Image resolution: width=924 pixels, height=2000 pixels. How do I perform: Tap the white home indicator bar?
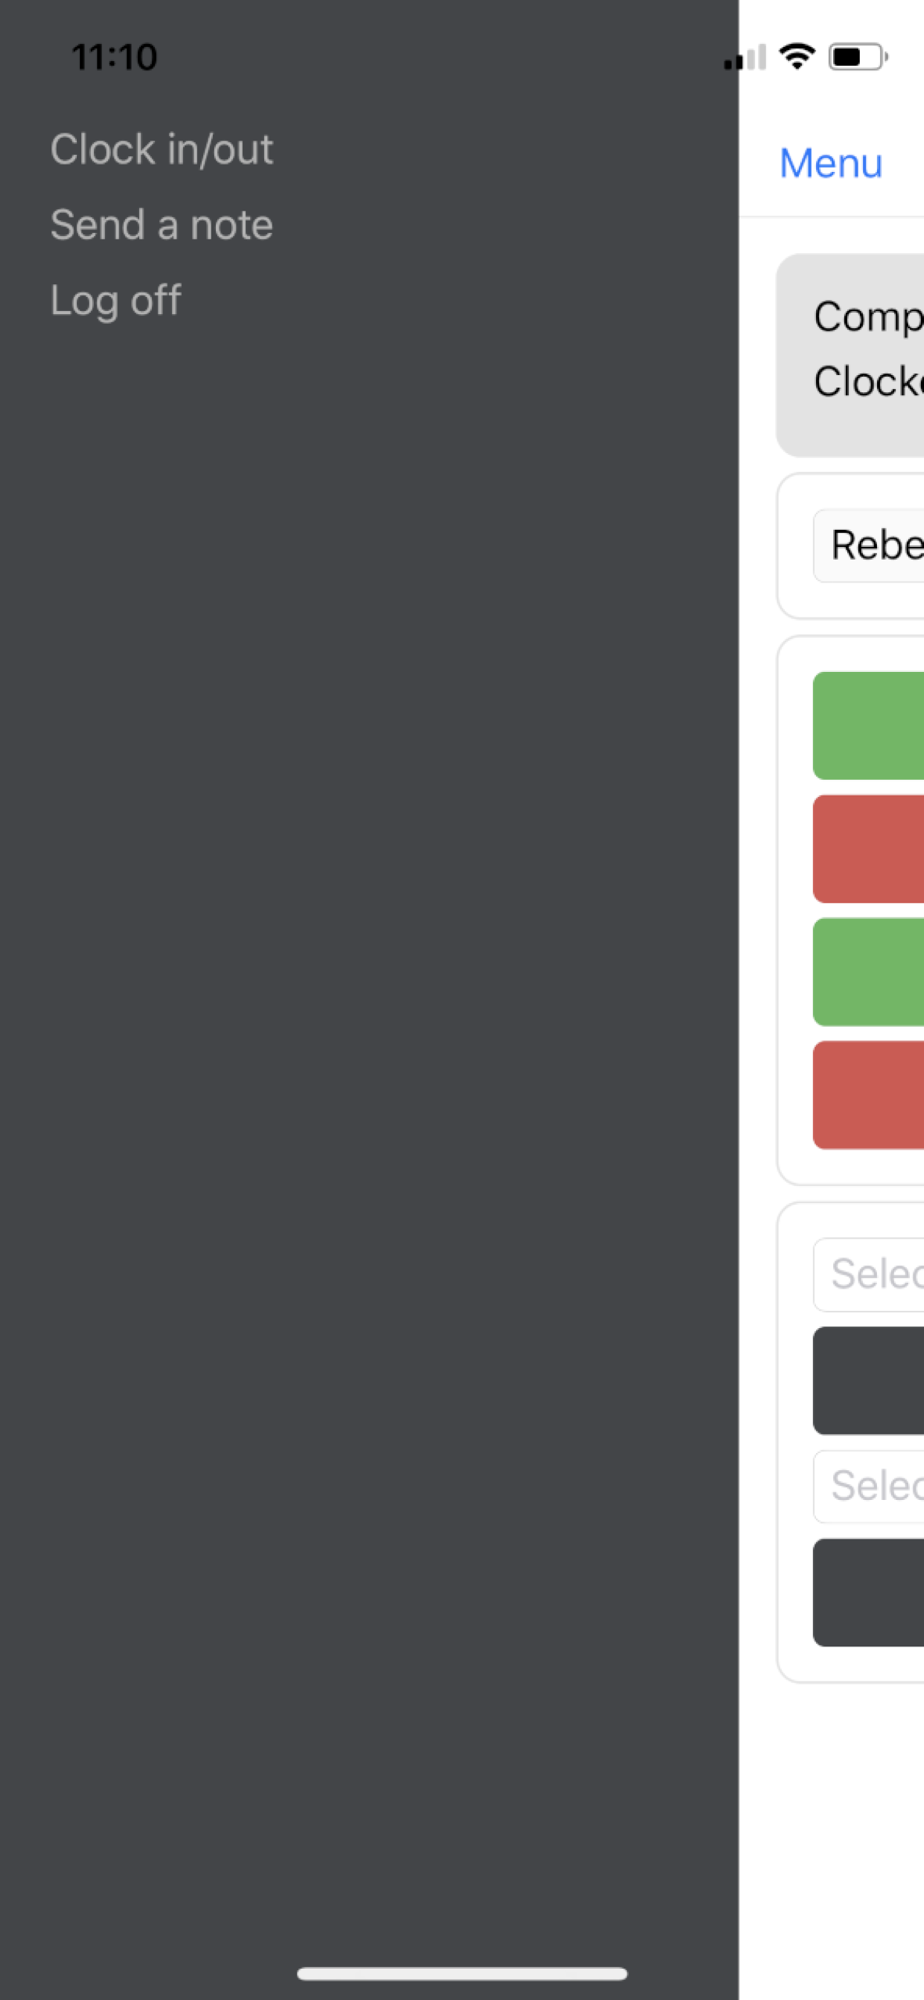pyautogui.click(x=462, y=1974)
